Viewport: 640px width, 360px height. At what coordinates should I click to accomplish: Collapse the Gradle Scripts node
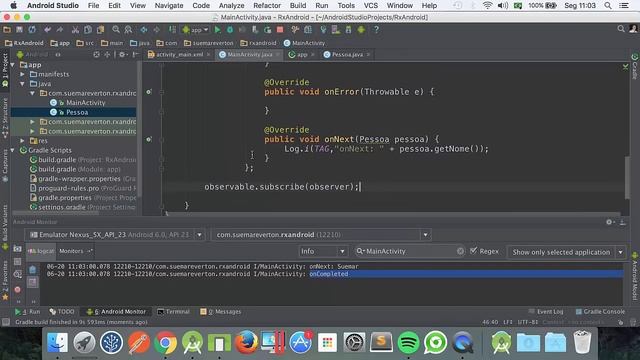click(13, 150)
